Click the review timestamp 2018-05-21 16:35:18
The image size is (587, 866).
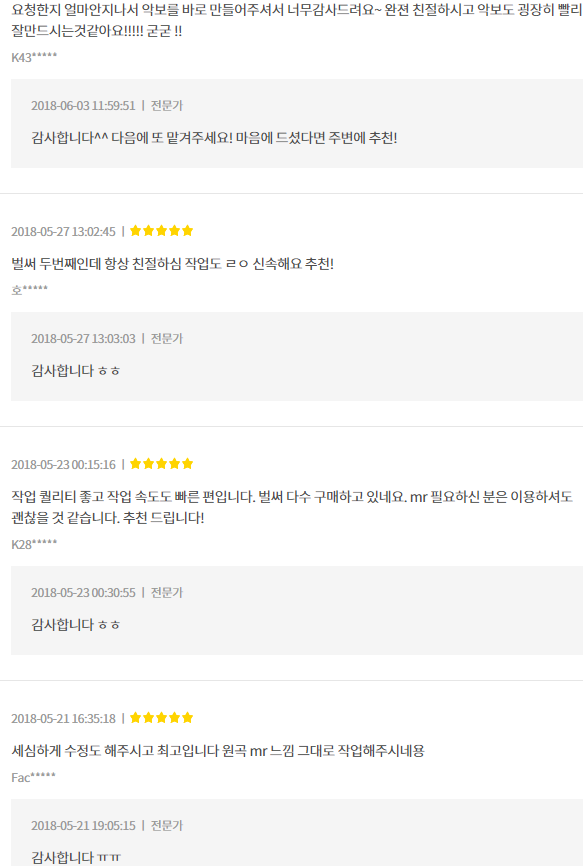tap(64, 719)
